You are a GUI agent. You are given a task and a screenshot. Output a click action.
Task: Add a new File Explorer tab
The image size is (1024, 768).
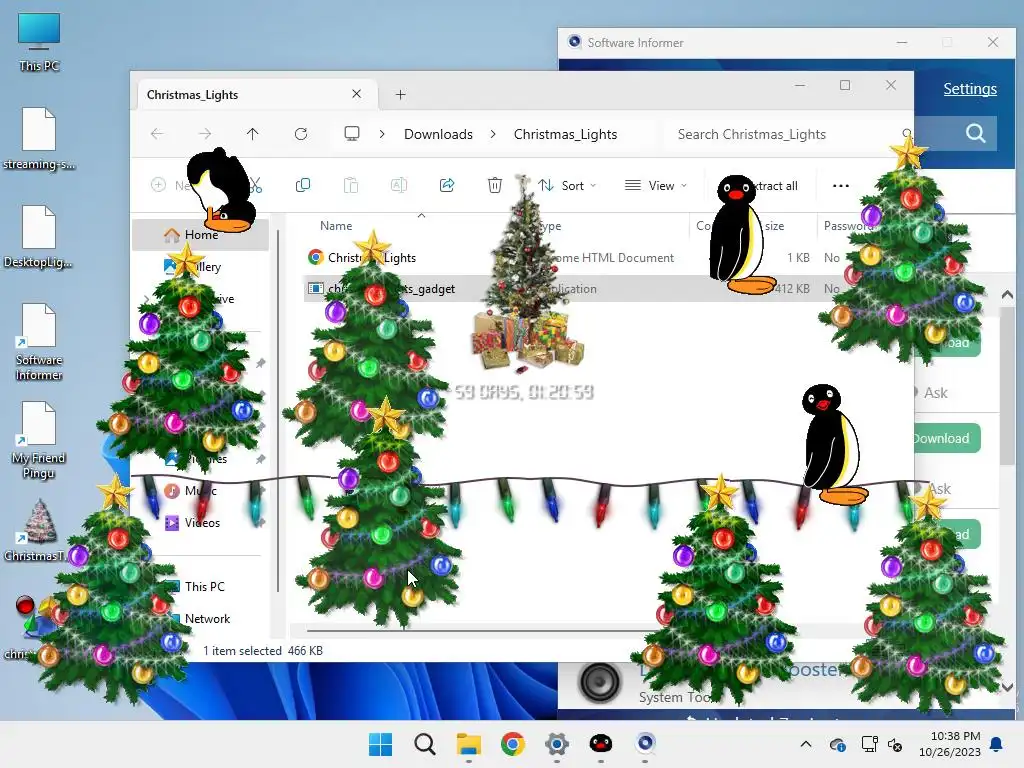coord(400,95)
